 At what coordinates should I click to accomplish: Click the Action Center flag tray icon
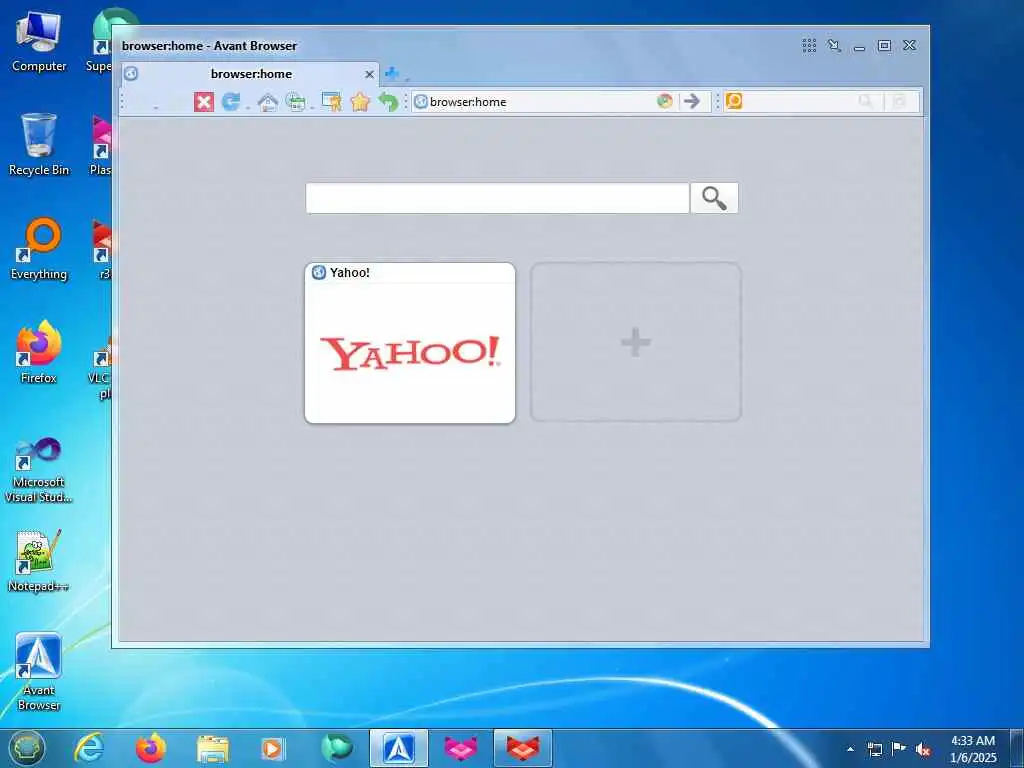899,749
